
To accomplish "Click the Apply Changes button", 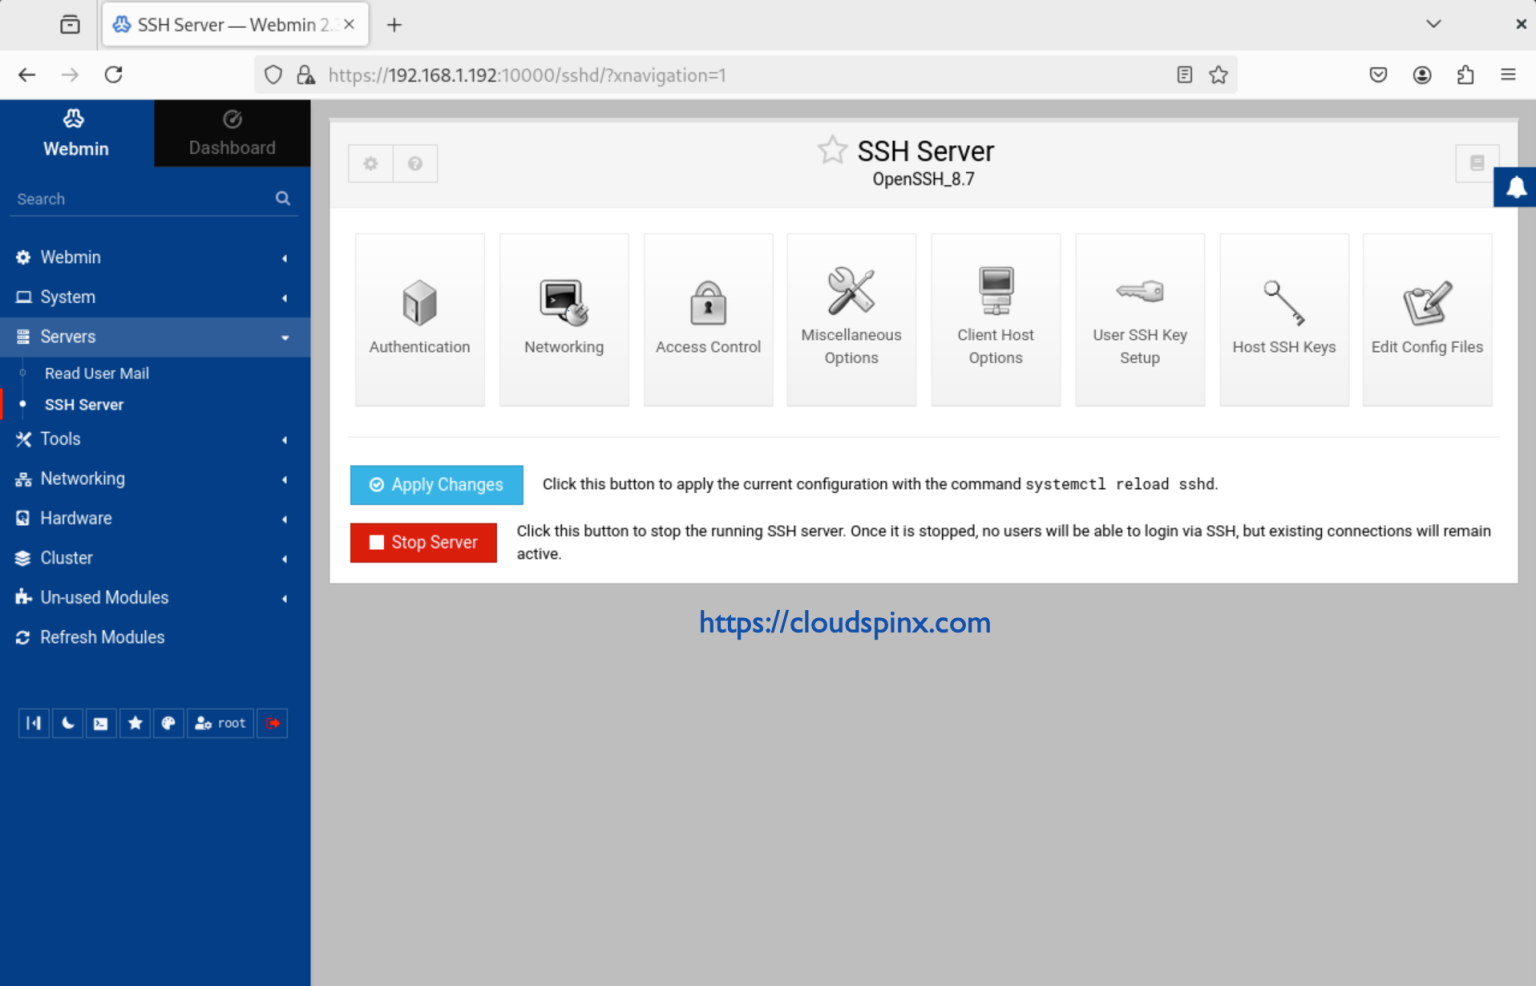I will 436,485.
